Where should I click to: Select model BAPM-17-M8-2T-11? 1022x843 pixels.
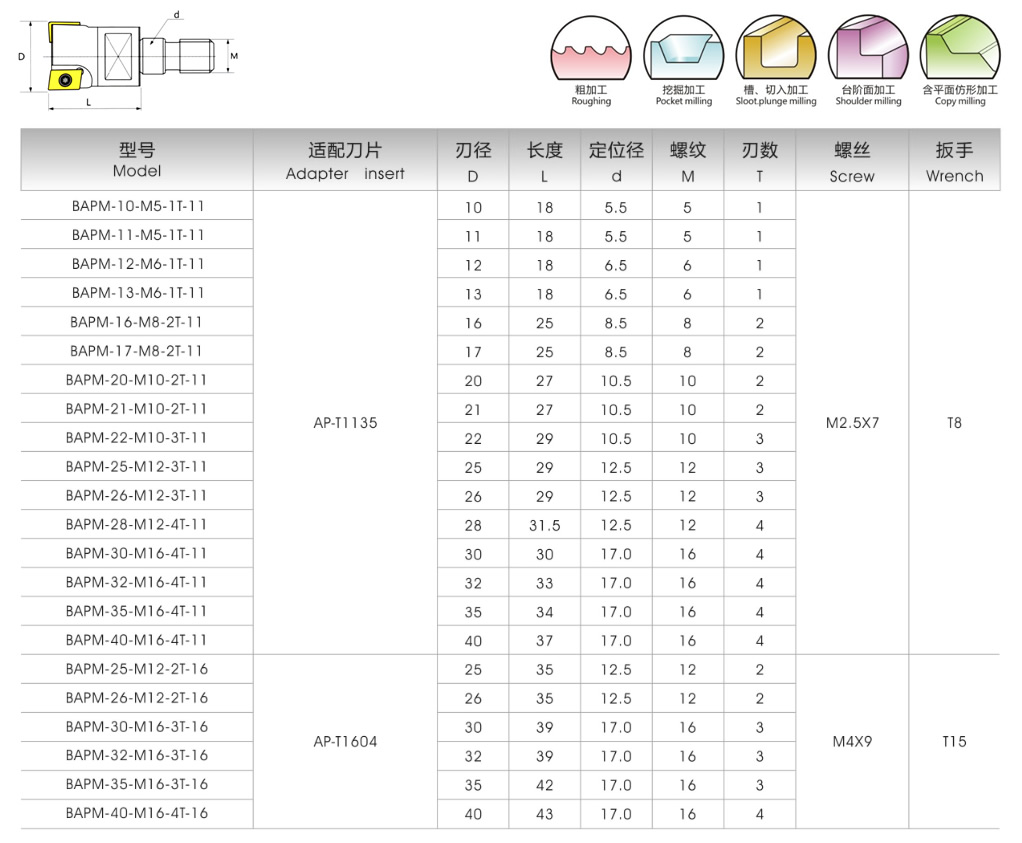(x=136, y=351)
